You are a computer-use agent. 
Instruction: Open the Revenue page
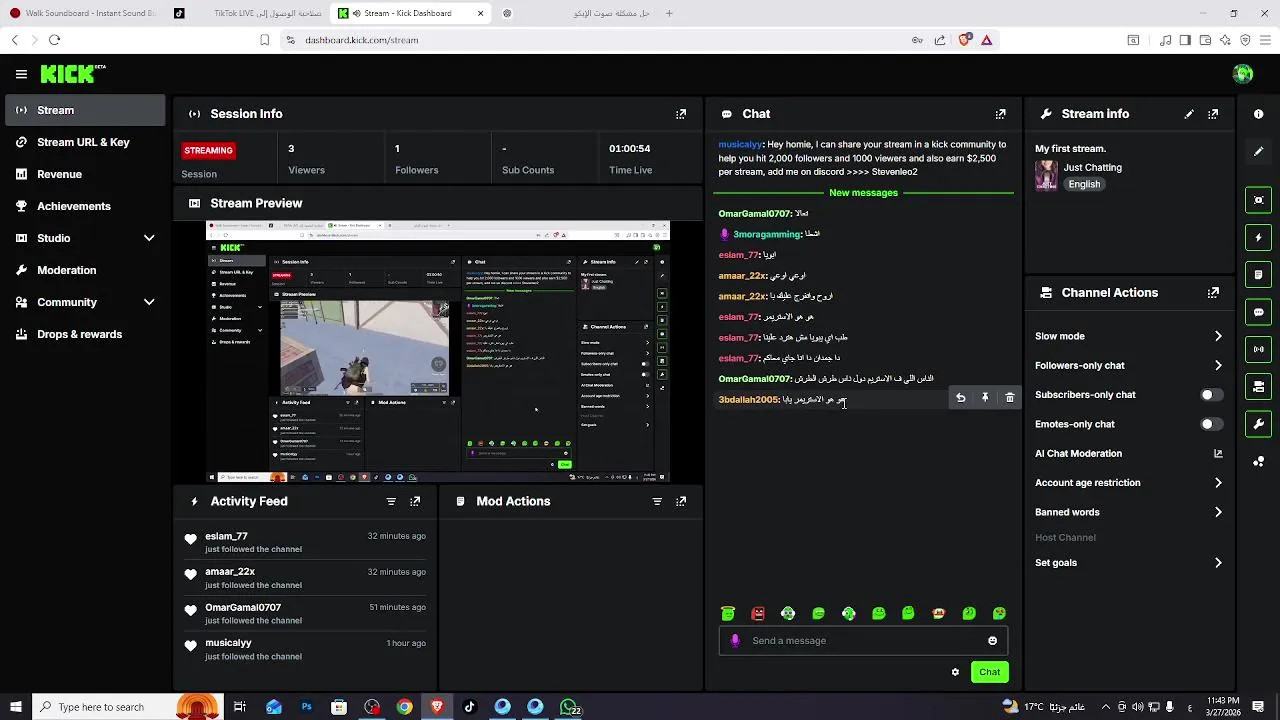[86, 174]
